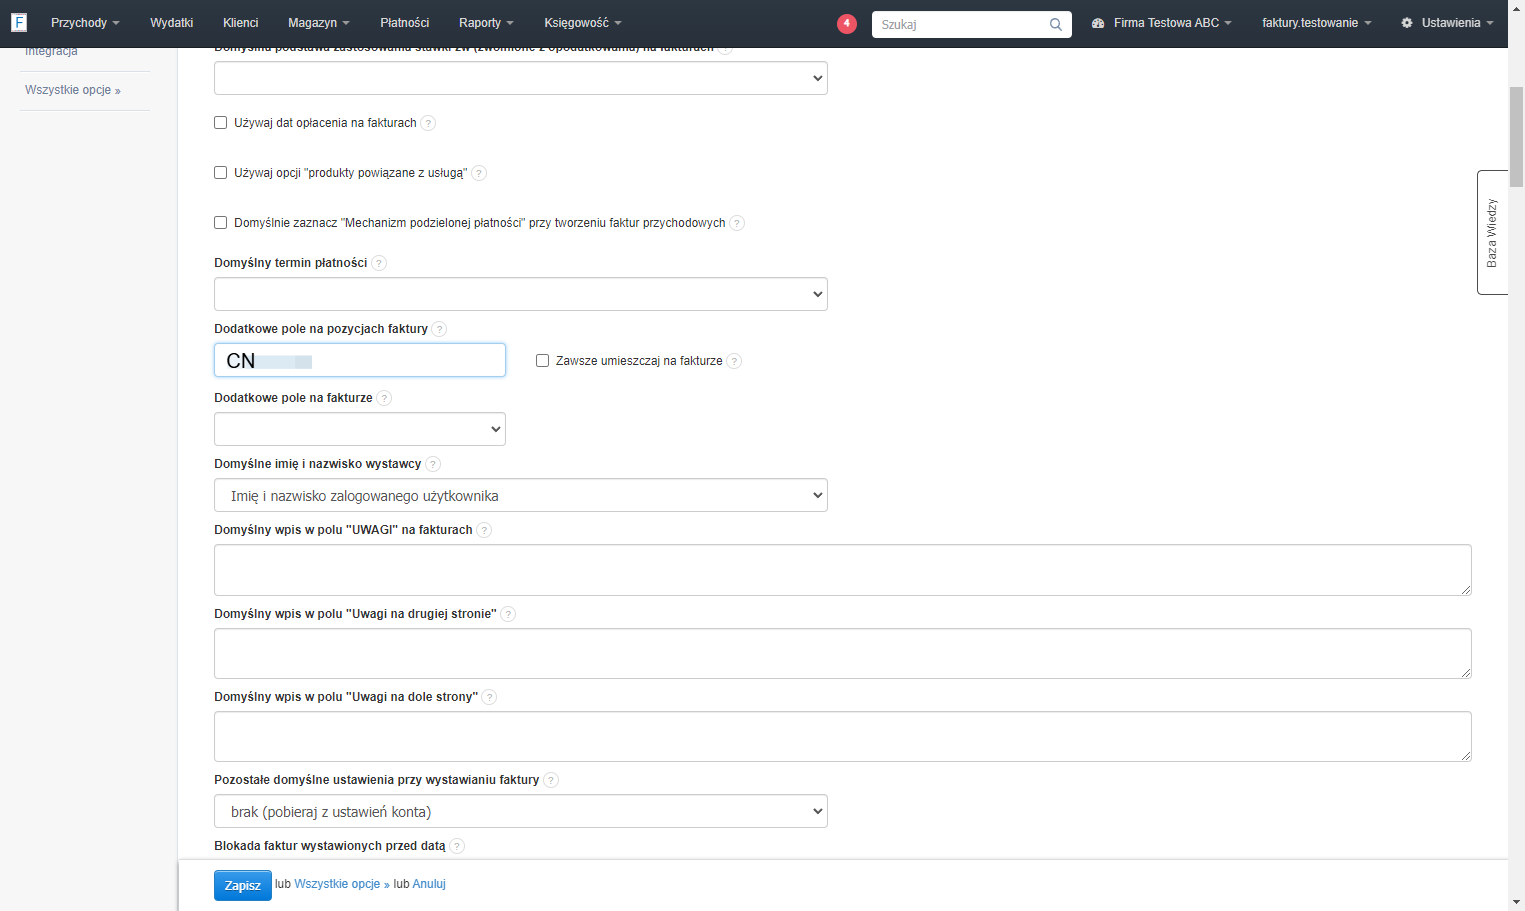Enable "Używaj dat opłacenia na fakturach" checkbox
Screen dimensions: 1525x911
tap(221, 123)
